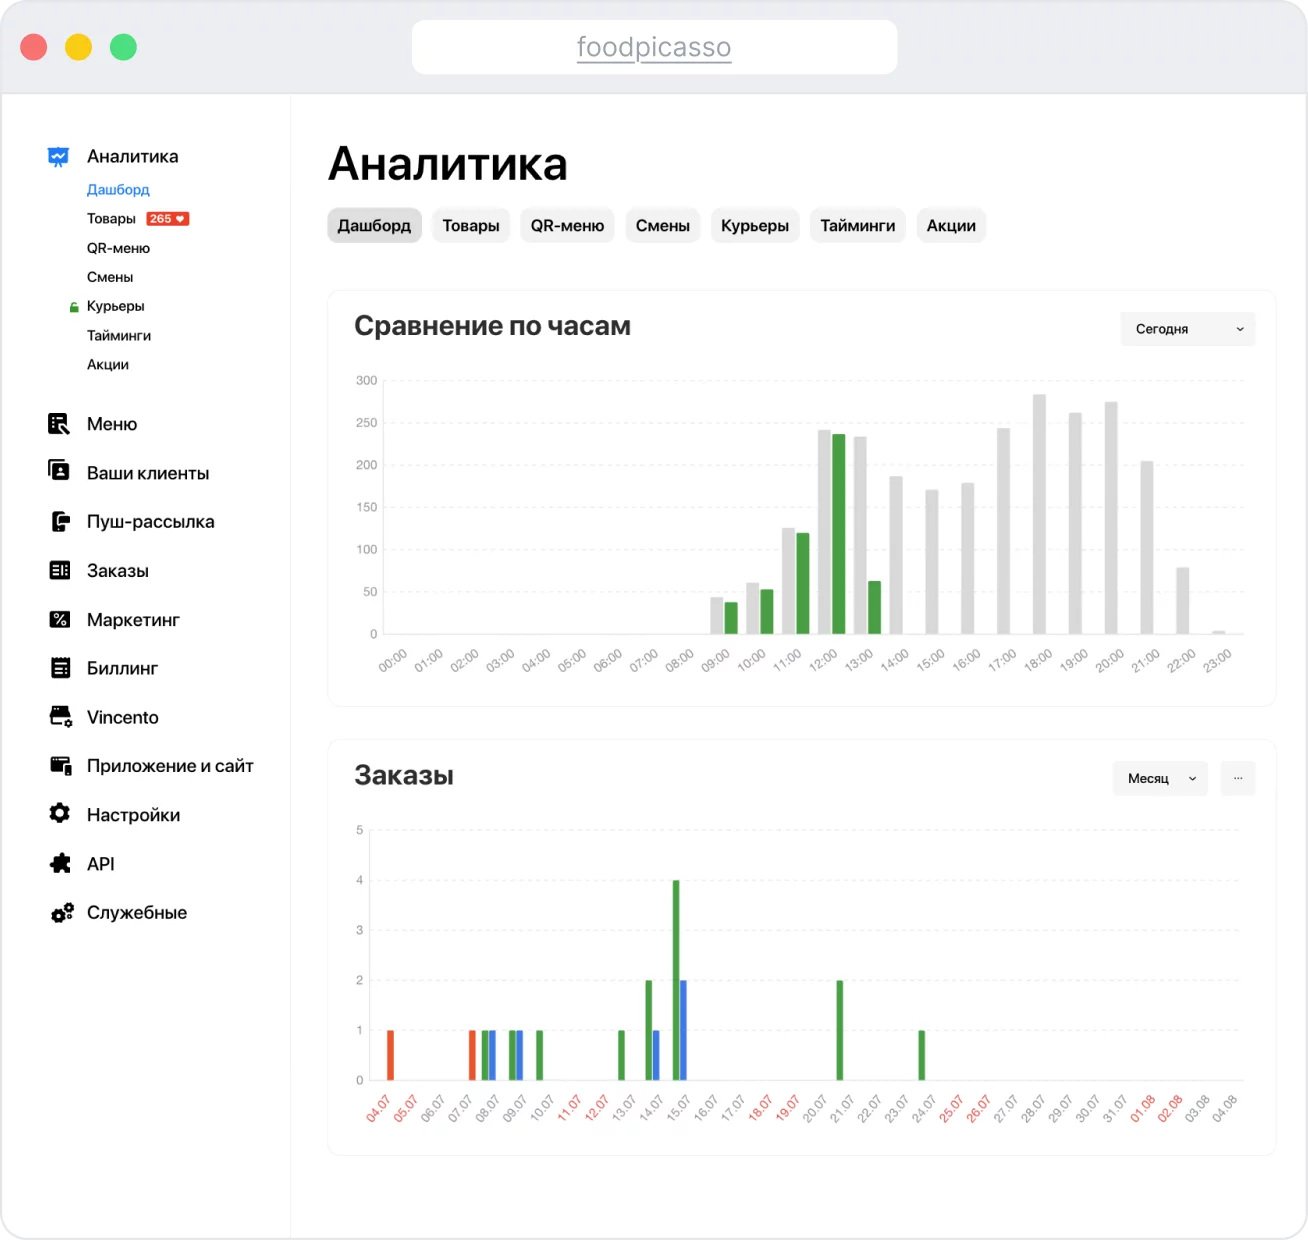Click the Биллинг receipt icon
The image size is (1308, 1240).
point(60,668)
